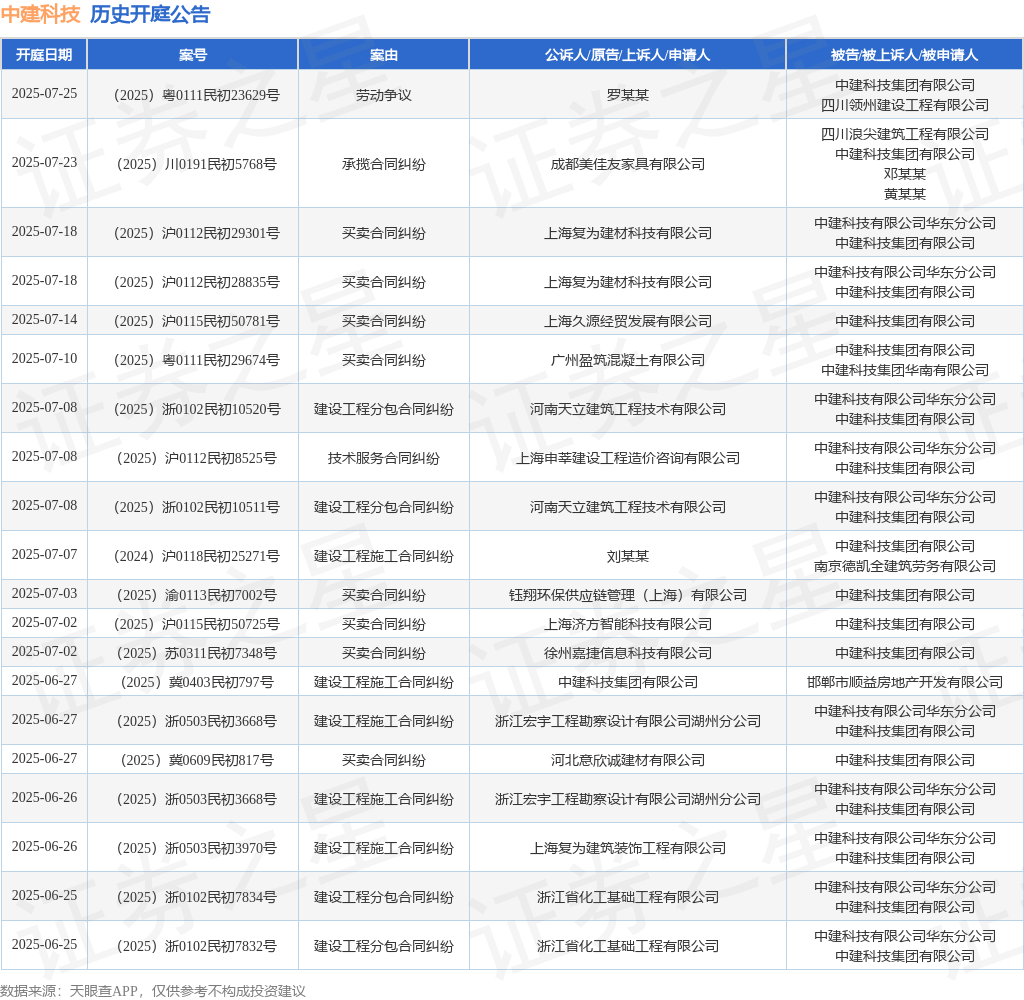
Task: Click plaintiff 上海济方智能科技有限公司
Action: 627,624
